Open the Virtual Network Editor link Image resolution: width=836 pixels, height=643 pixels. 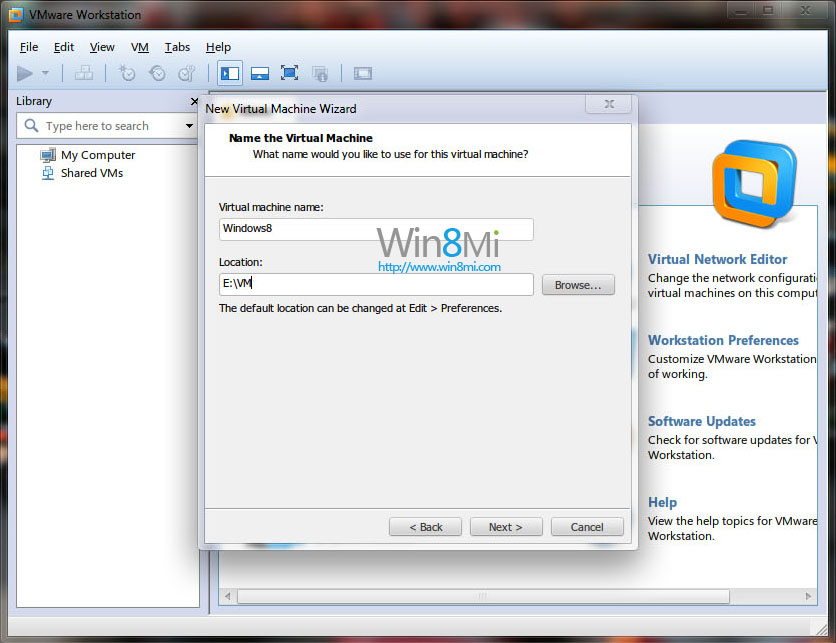click(717, 259)
